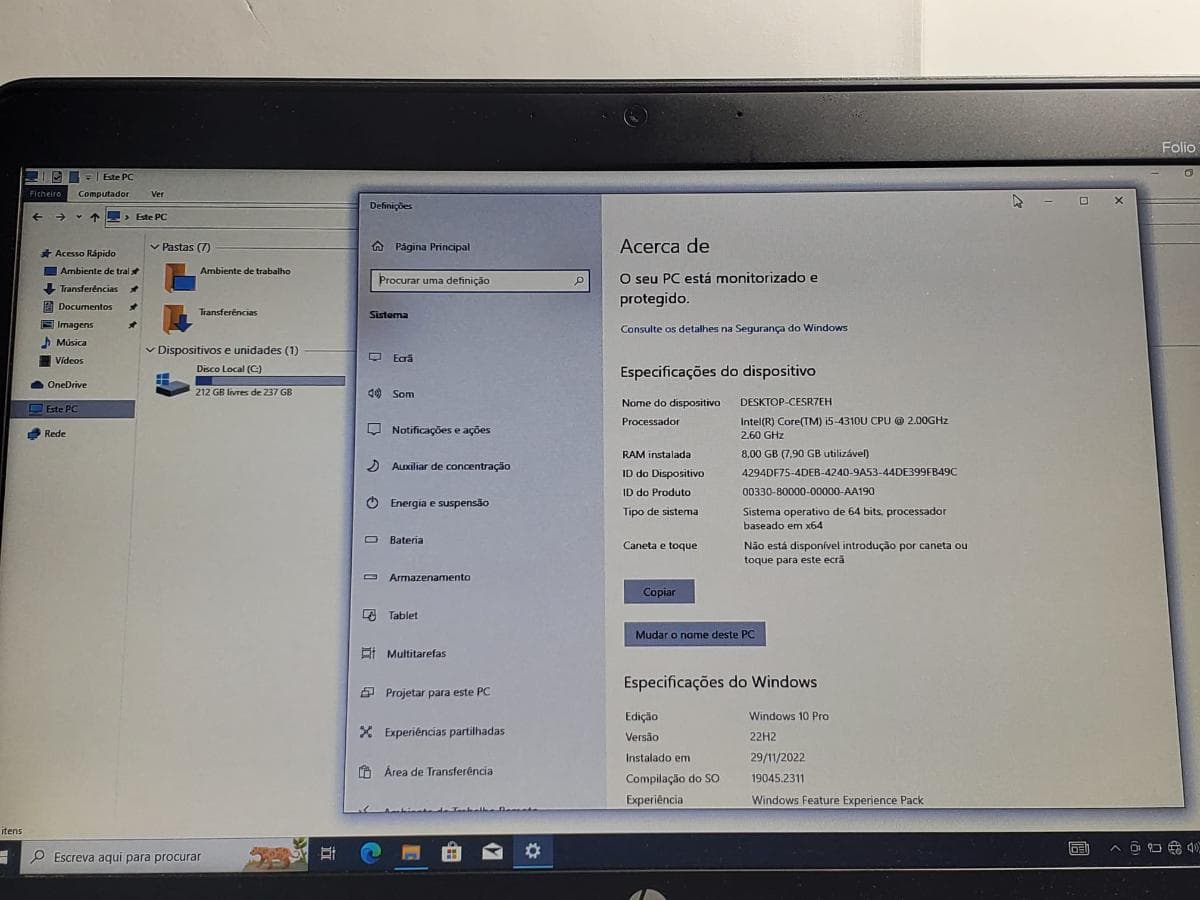This screenshot has width=1200, height=900.
Task: Open the Ficheiro tab in Explorer
Action: [45, 194]
